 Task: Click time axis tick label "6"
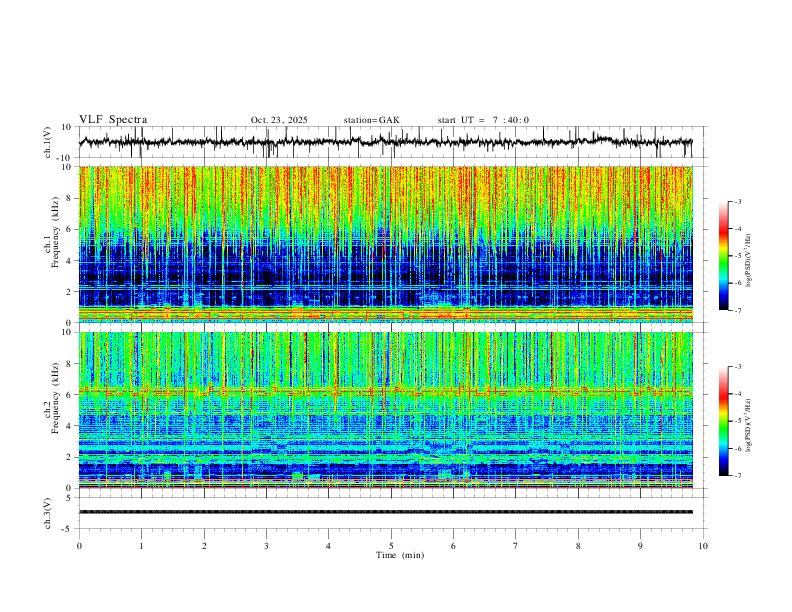[x=453, y=546]
